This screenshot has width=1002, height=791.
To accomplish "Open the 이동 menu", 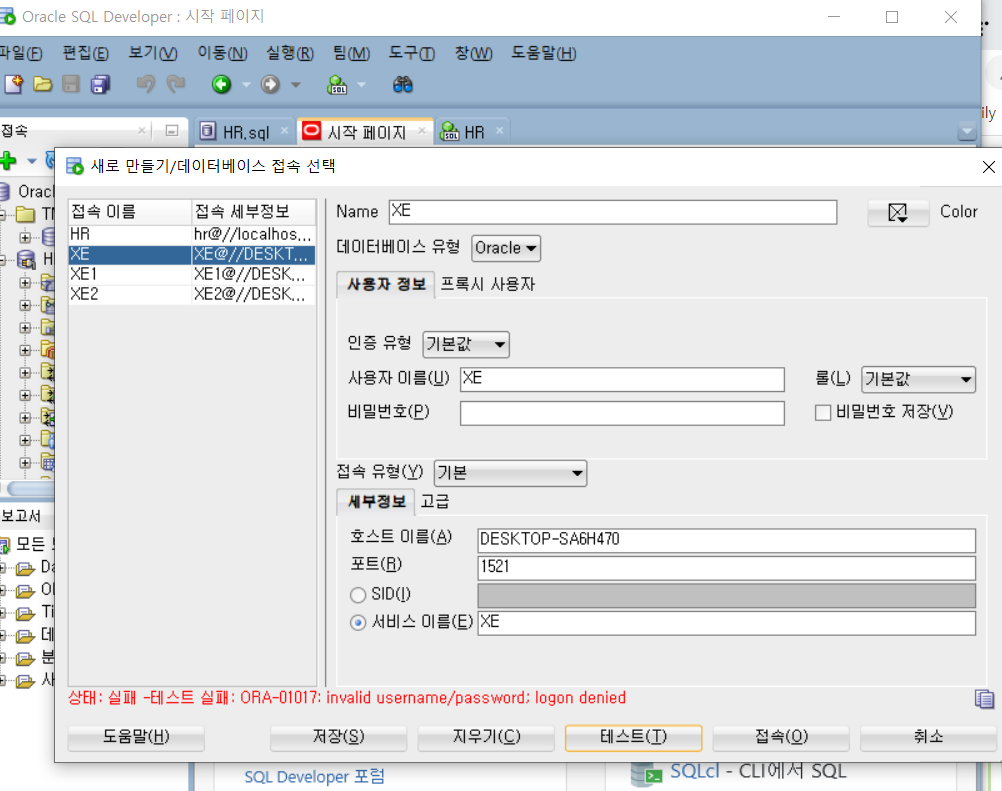I will coord(222,53).
